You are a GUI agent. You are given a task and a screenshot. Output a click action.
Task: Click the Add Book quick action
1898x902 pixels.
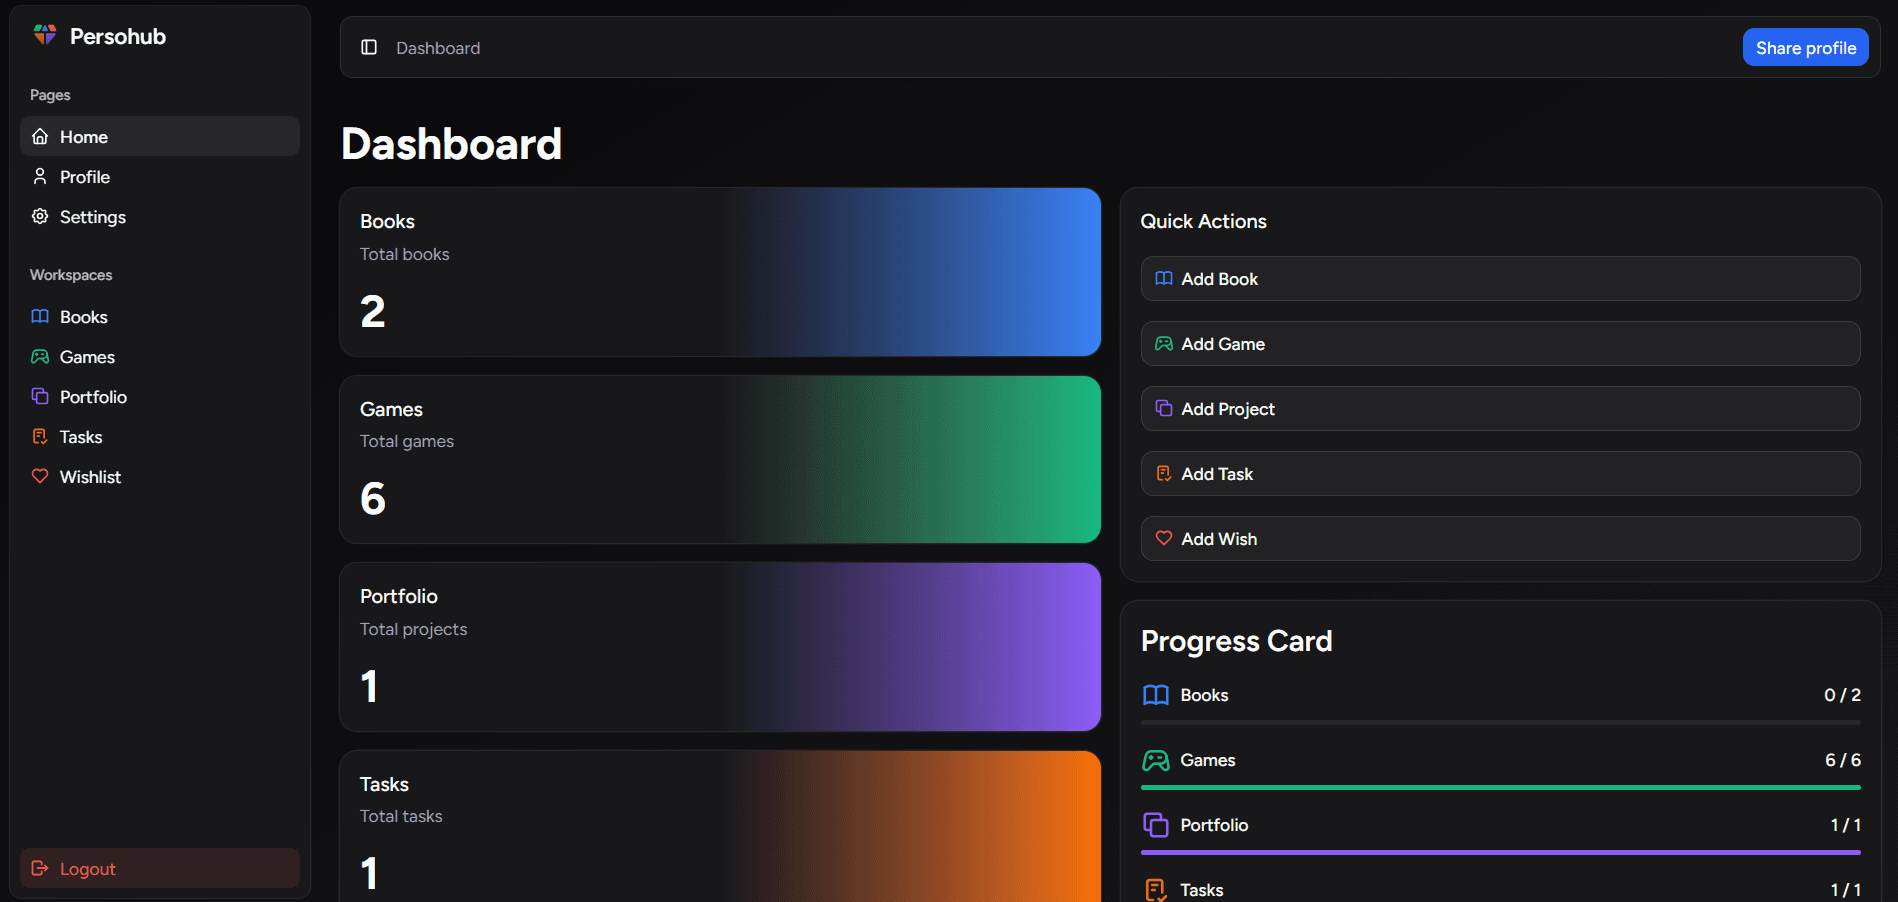coord(1500,279)
